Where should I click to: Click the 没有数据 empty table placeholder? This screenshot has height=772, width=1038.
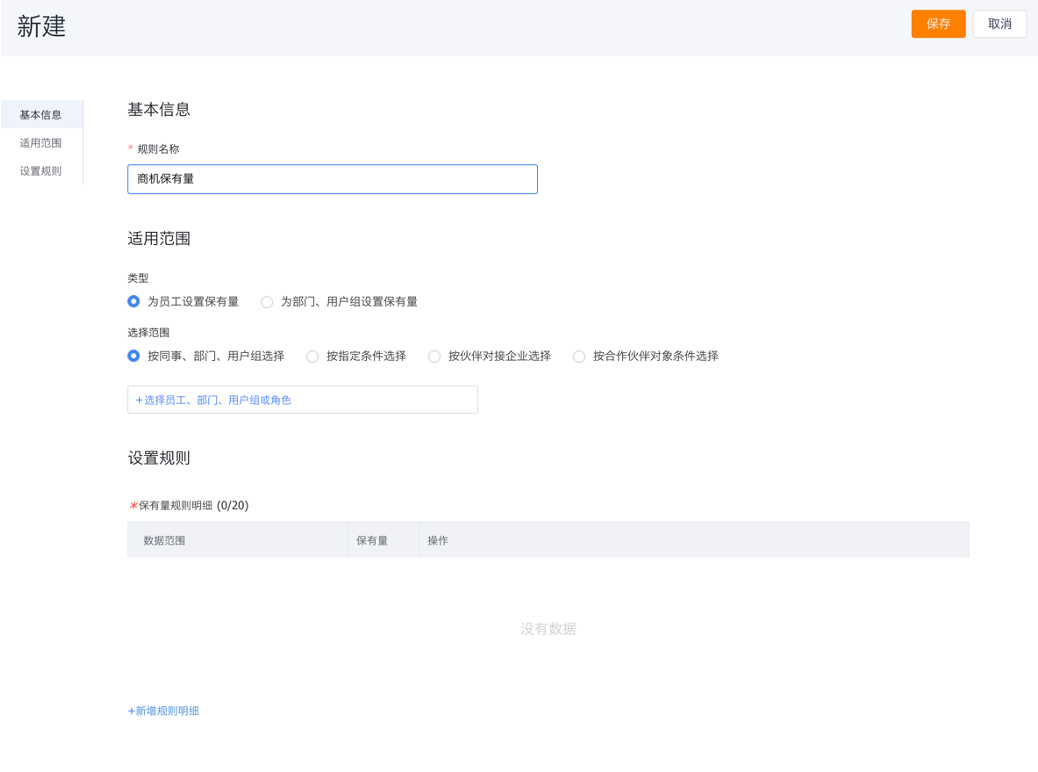tap(548, 629)
